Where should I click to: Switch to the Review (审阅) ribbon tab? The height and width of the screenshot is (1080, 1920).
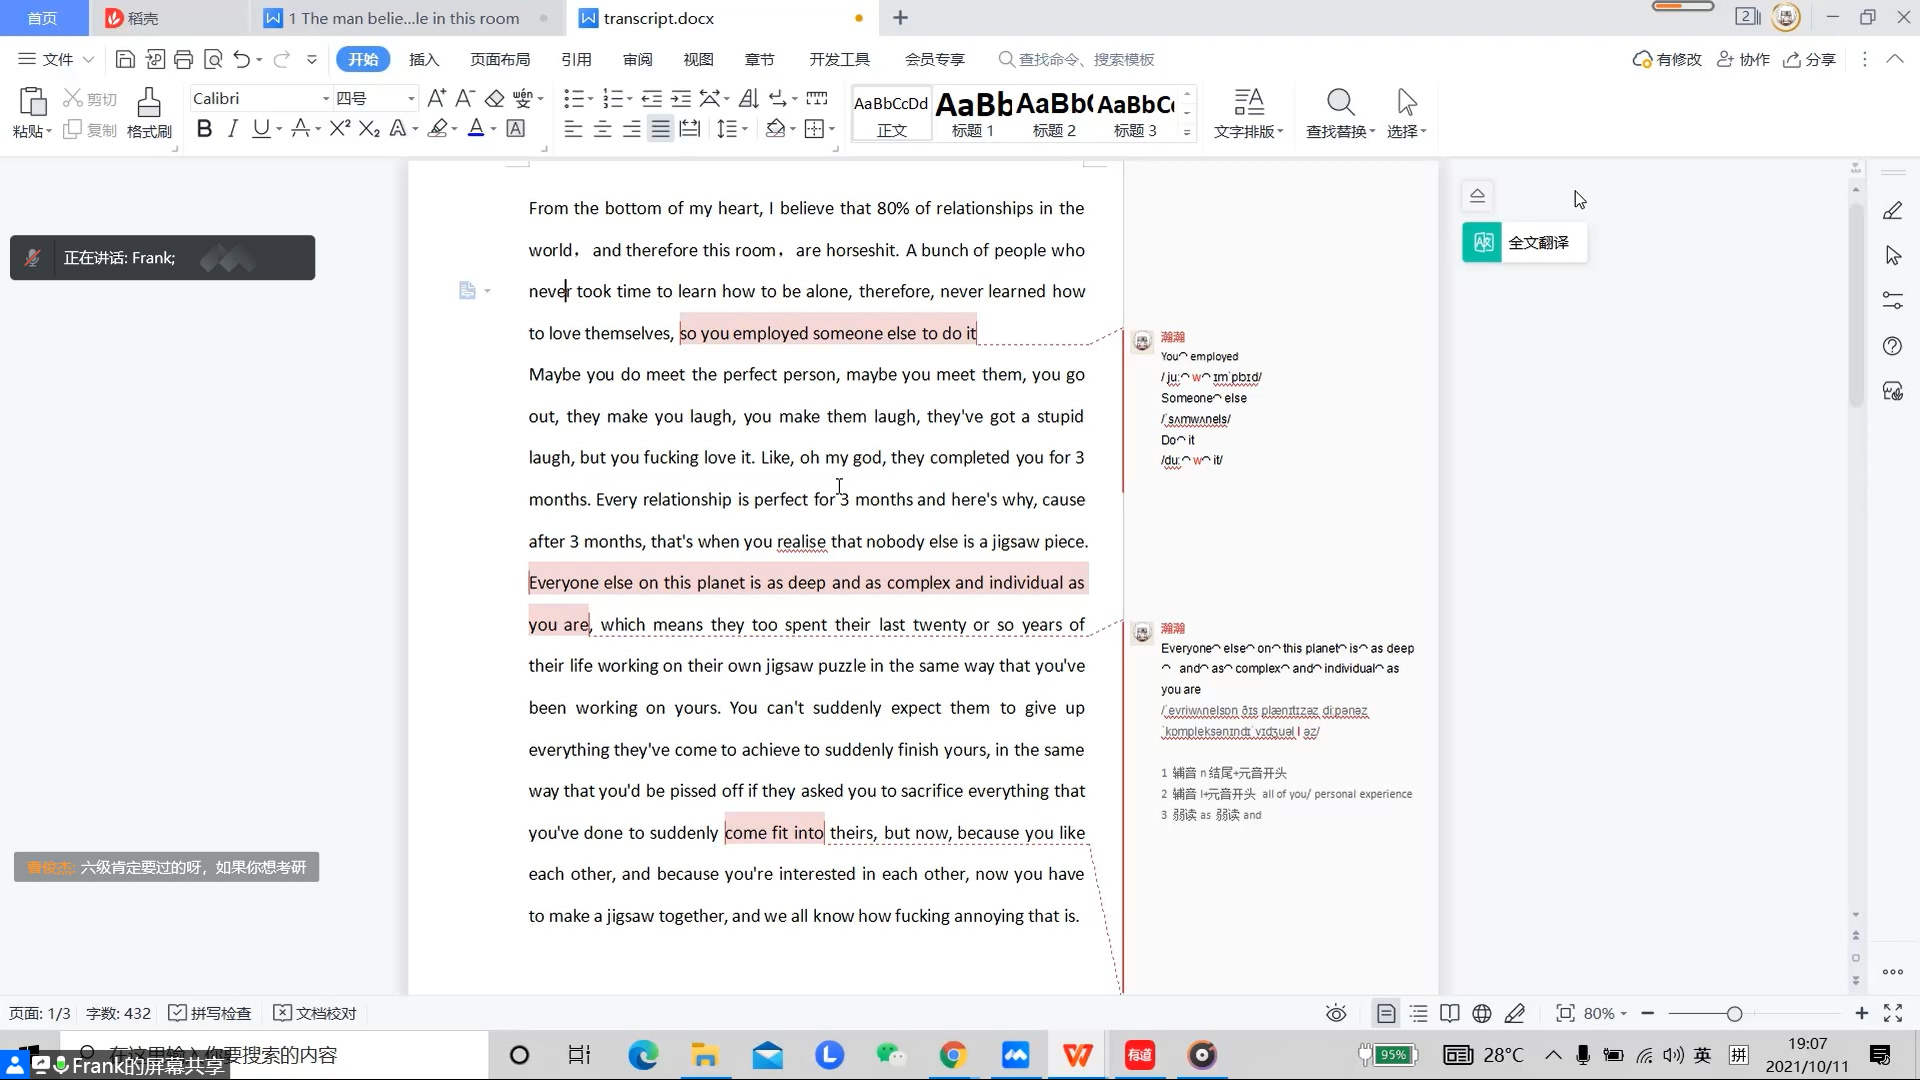(637, 59)
